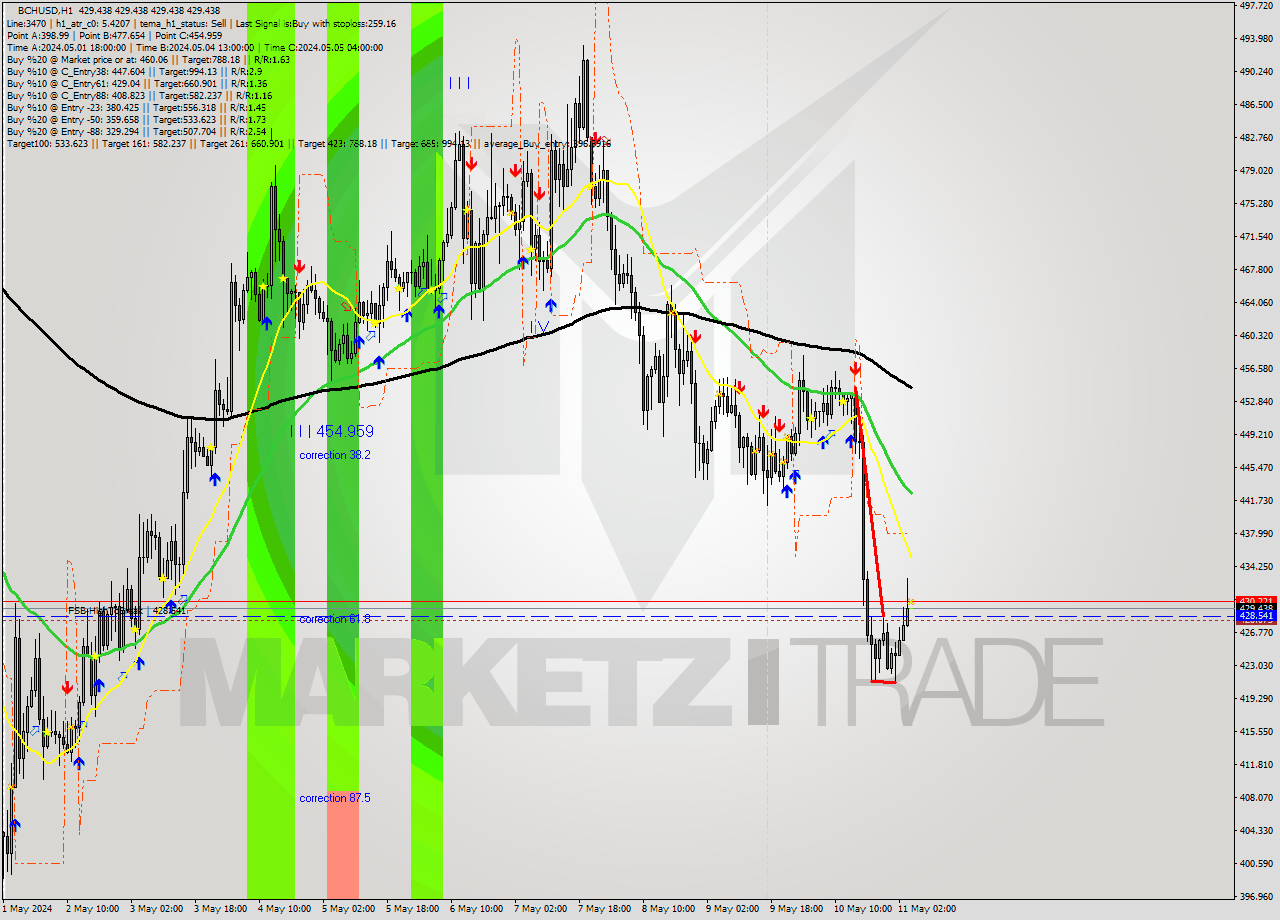Select the 'Buy %20 @ Entry -88: 329.294' line
Image resolution: width=1280 pixels, height=920 pixels.
[x=136, y=131]
